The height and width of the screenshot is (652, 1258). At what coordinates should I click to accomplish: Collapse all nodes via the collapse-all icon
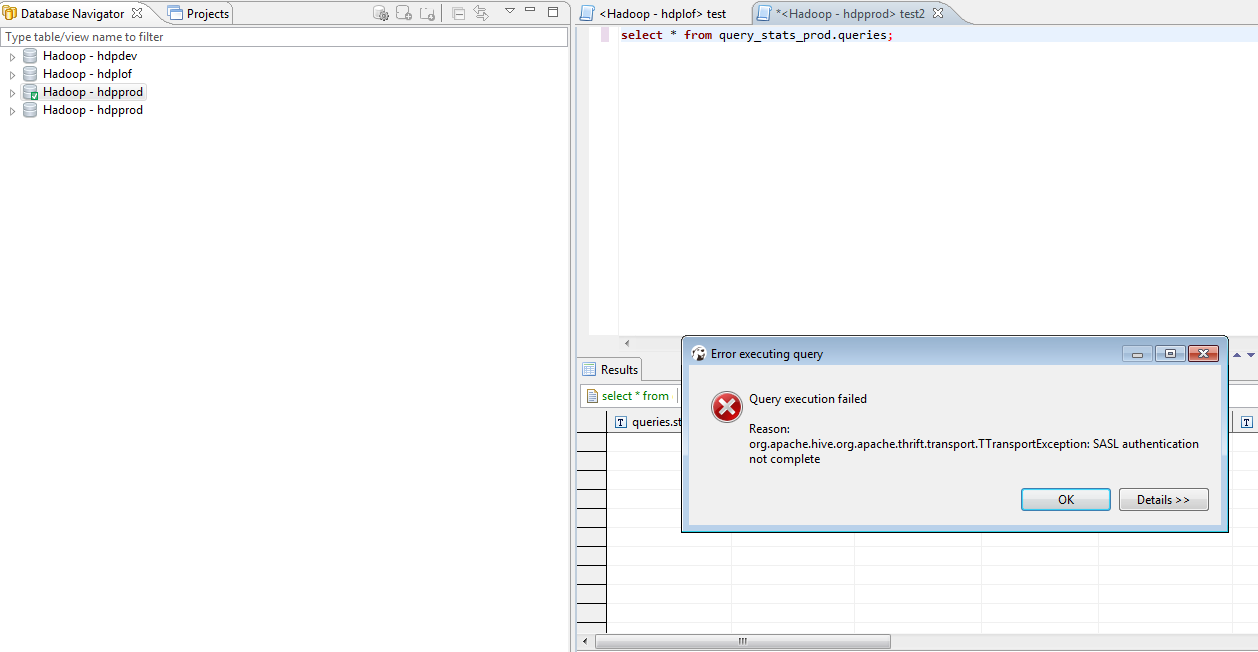click(457, 12)
